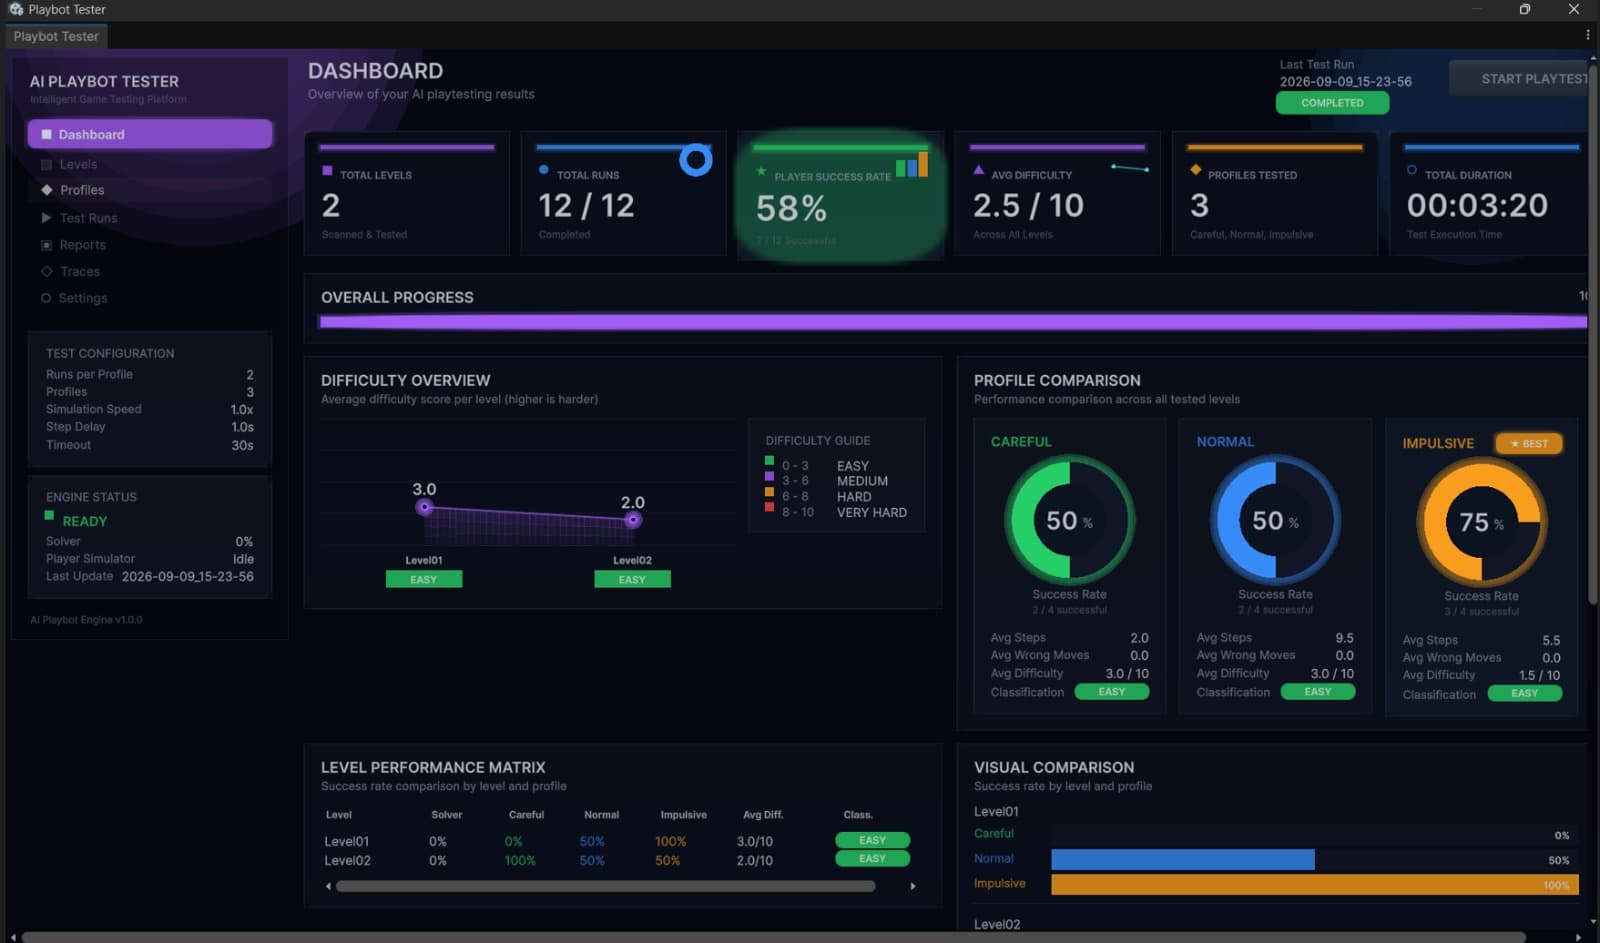Open Settings in the sidebar
This screenshot has height=943, width=1600.
[82, 298]
